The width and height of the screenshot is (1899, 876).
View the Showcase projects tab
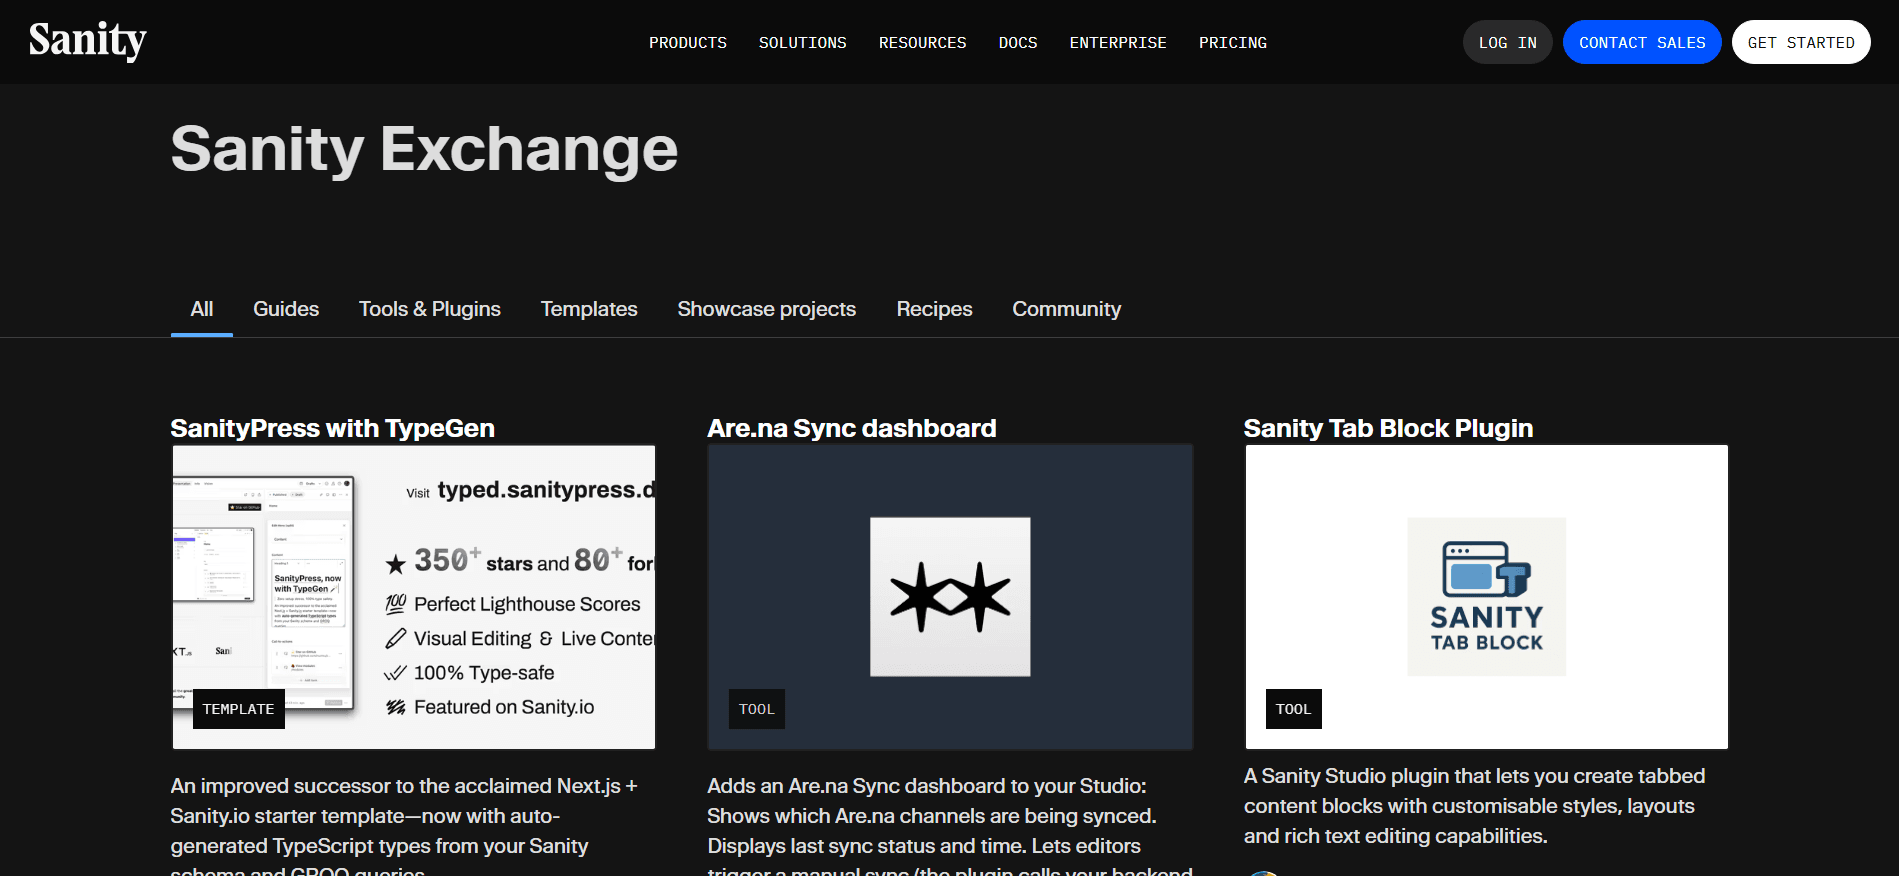click(x=766, y=309)
